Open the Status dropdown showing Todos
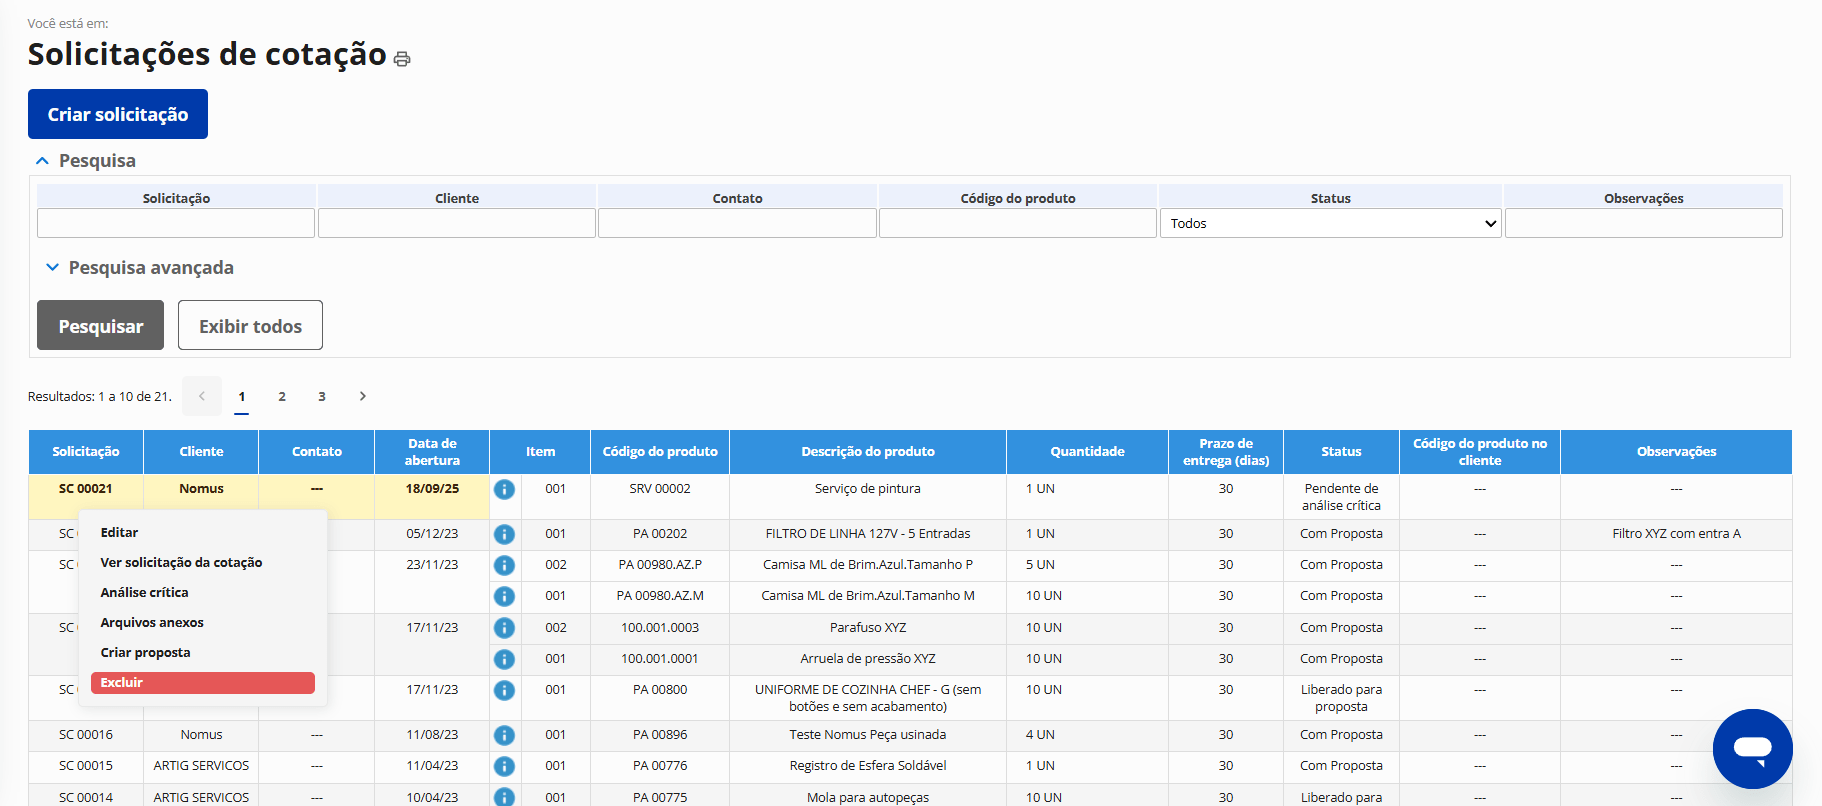Viewport: 1822px width, 806px height. pos(1329,223)
